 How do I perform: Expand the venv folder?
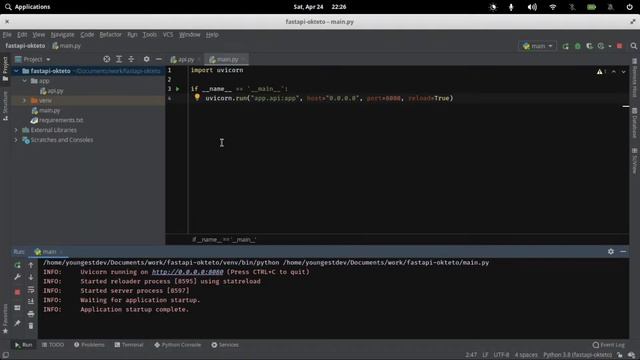pos(24,100)
